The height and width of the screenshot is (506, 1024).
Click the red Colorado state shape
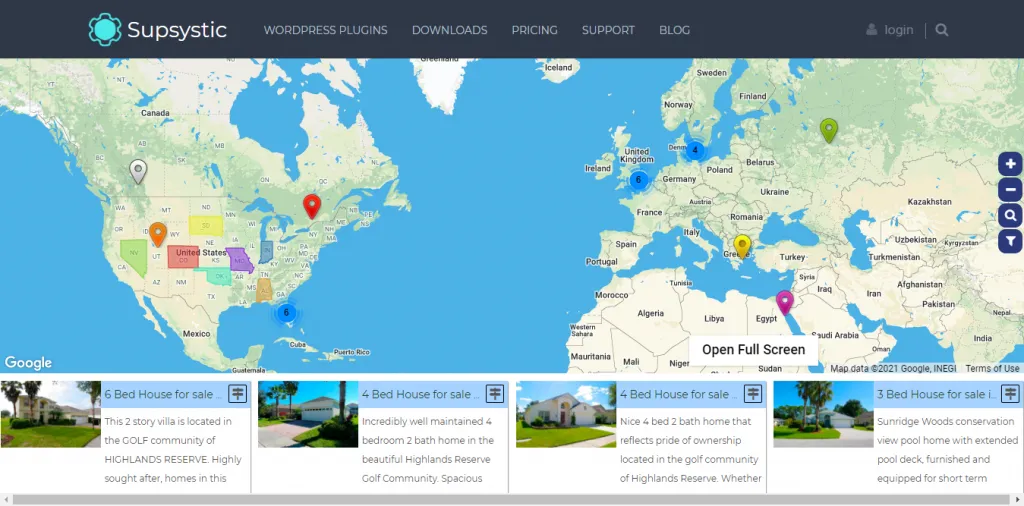[183, 257]
